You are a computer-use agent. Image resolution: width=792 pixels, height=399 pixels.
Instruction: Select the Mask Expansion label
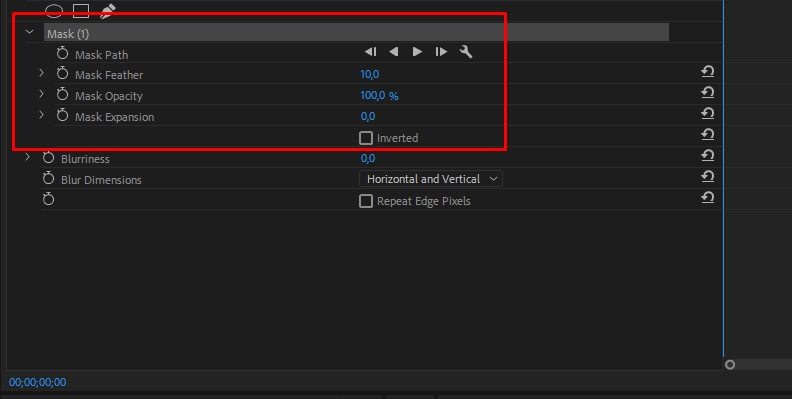pos(115,117)
